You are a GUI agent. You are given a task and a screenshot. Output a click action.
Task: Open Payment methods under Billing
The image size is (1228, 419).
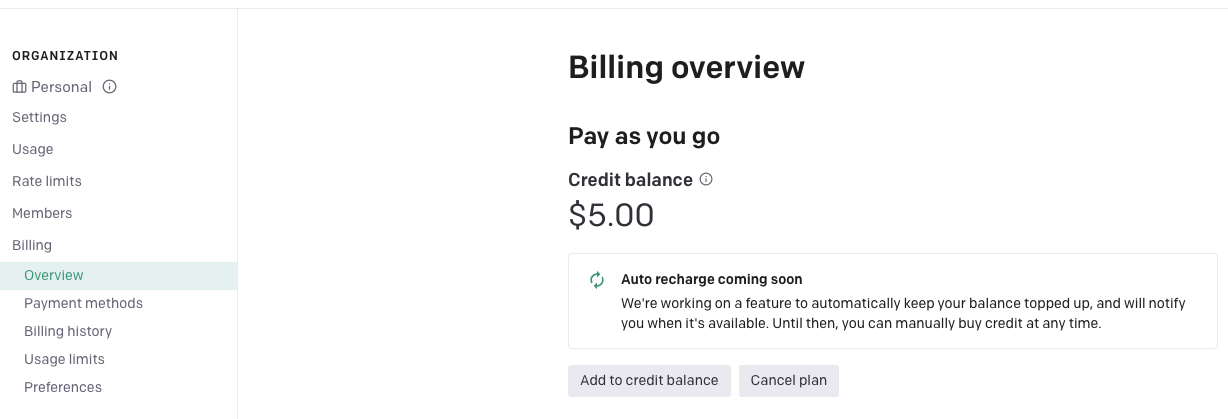[83, 303]
